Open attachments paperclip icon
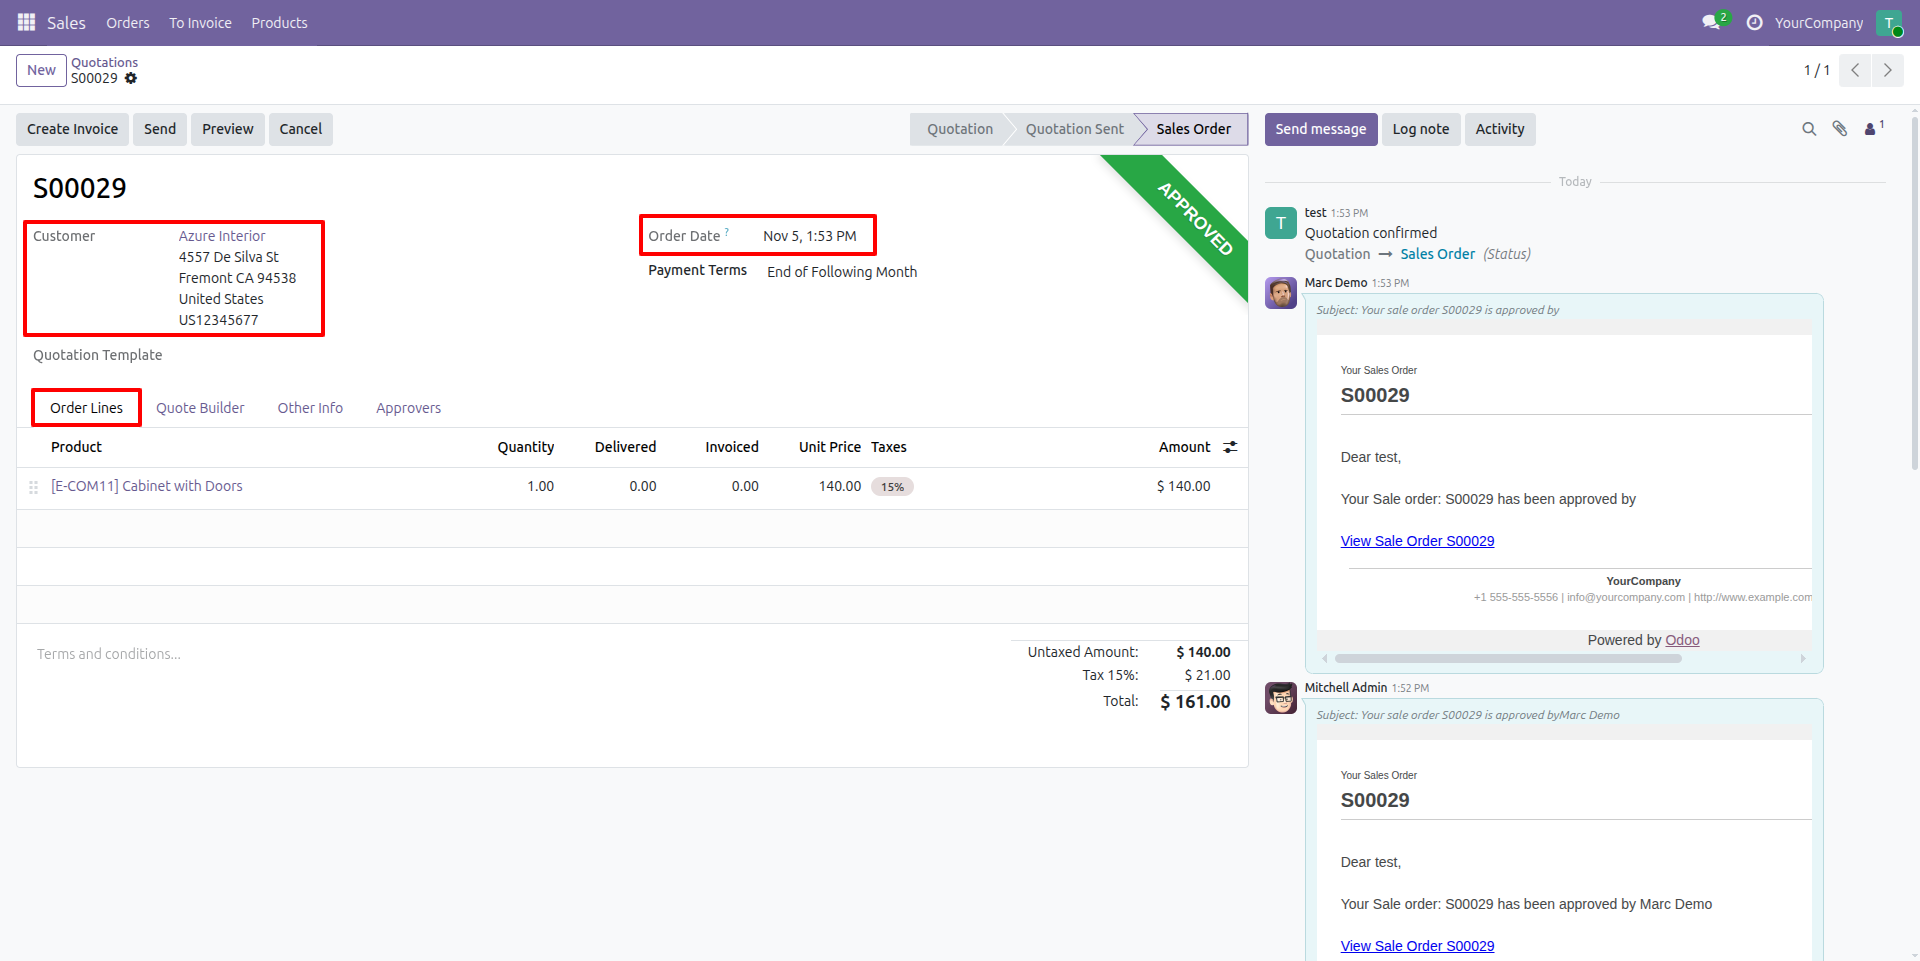The image size is (1920, 961). point(1840,129)
